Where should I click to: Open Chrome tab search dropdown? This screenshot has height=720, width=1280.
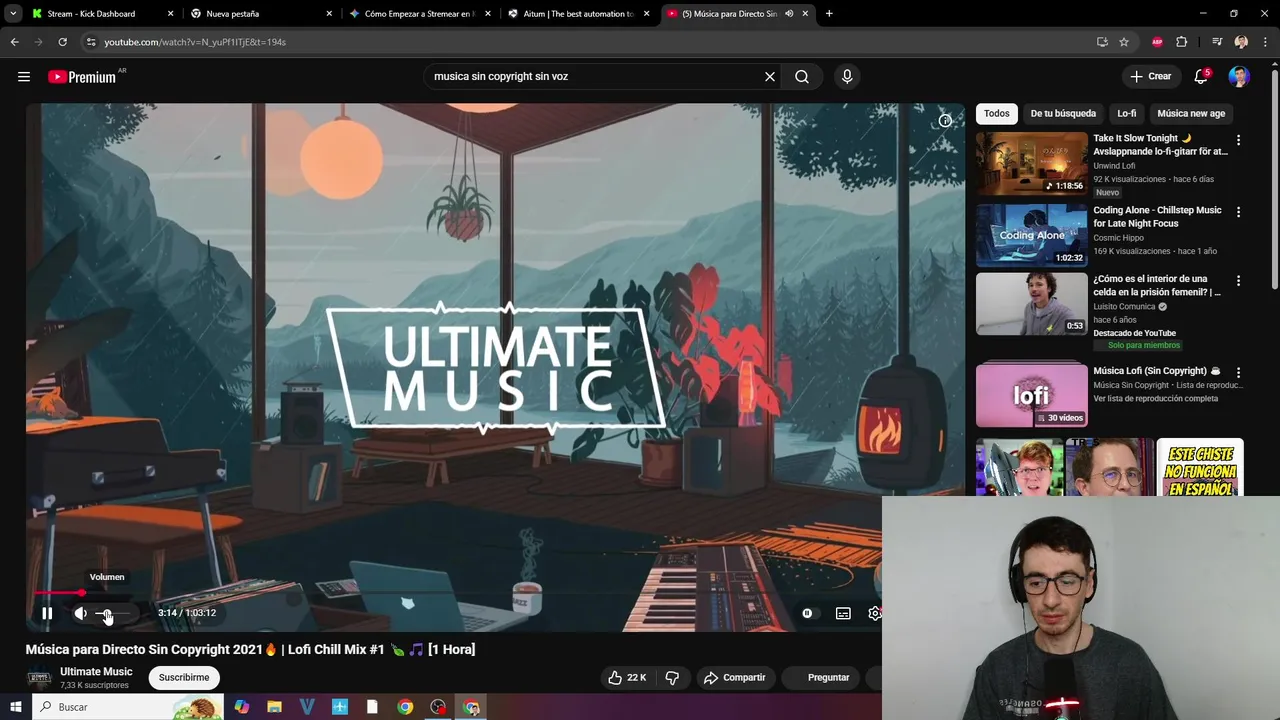(13, 14)
